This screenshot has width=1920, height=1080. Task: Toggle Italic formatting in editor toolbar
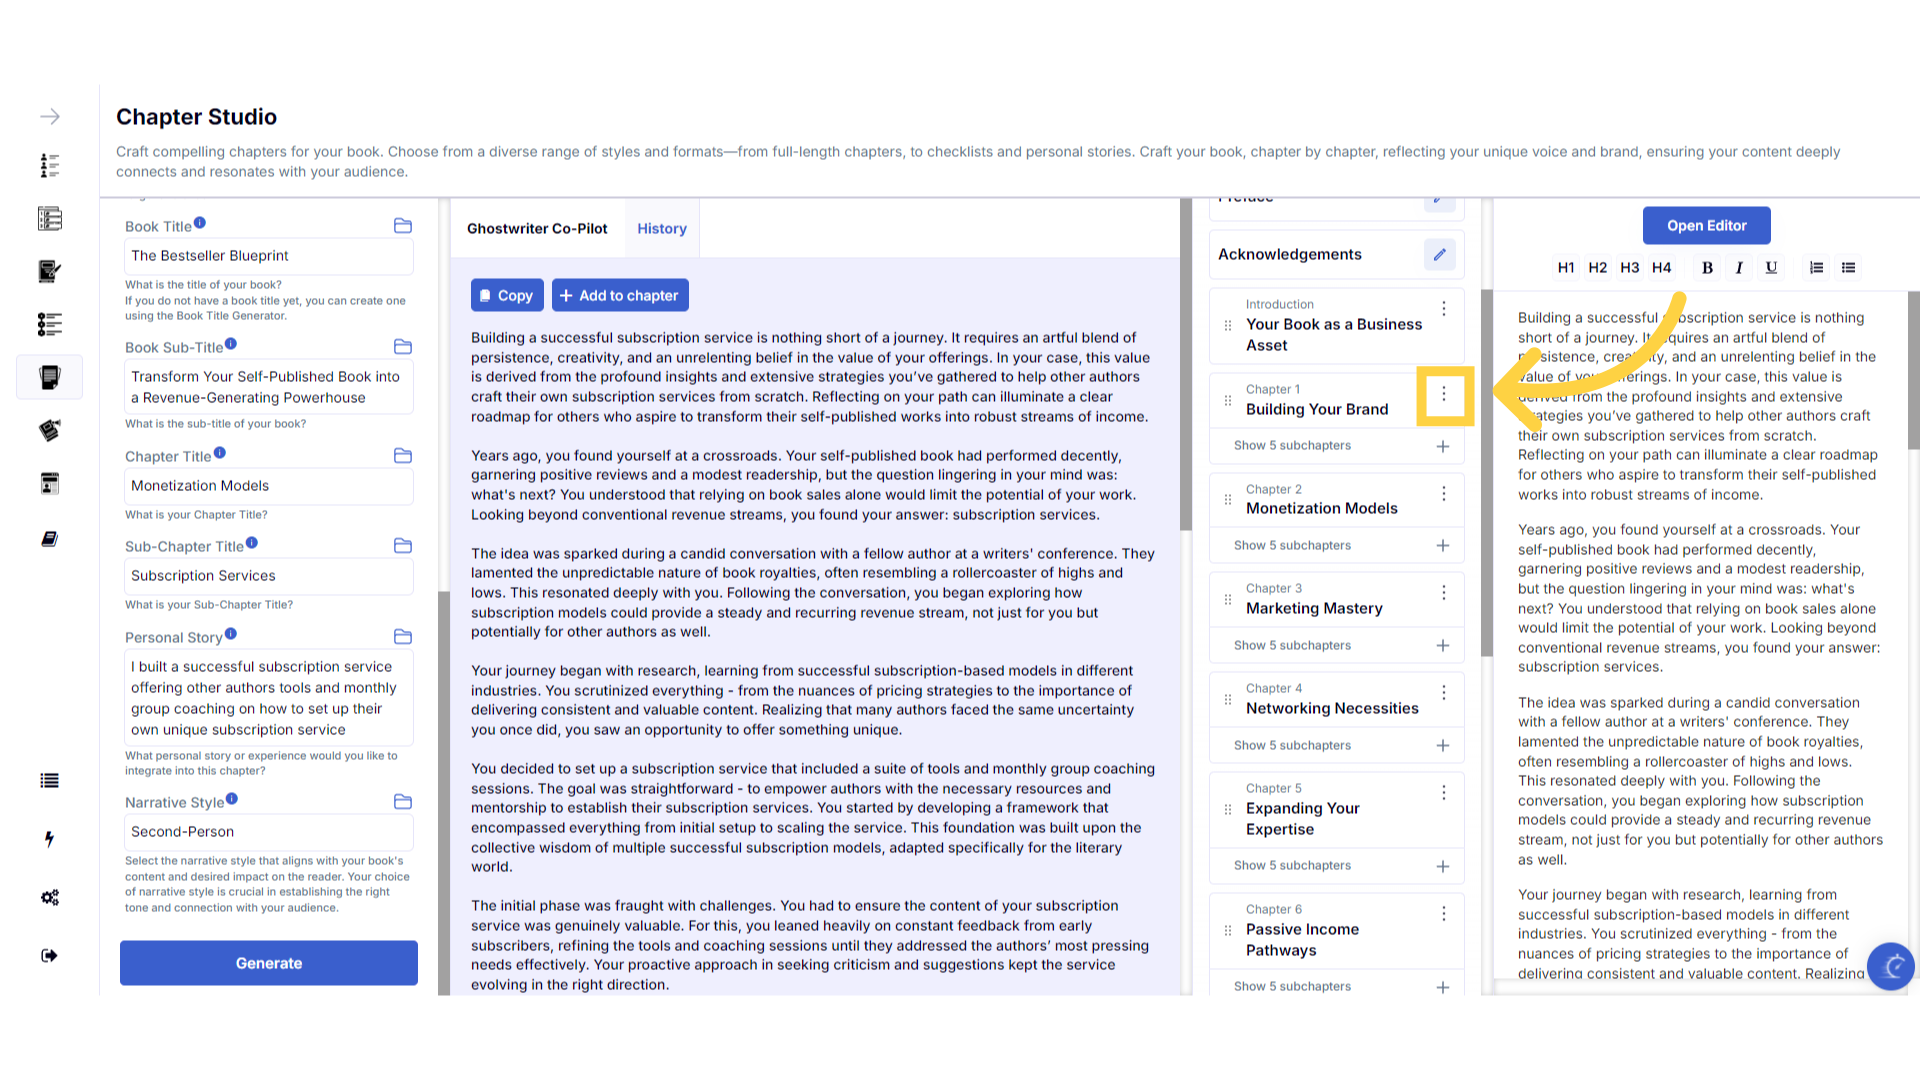point(1739,267)
